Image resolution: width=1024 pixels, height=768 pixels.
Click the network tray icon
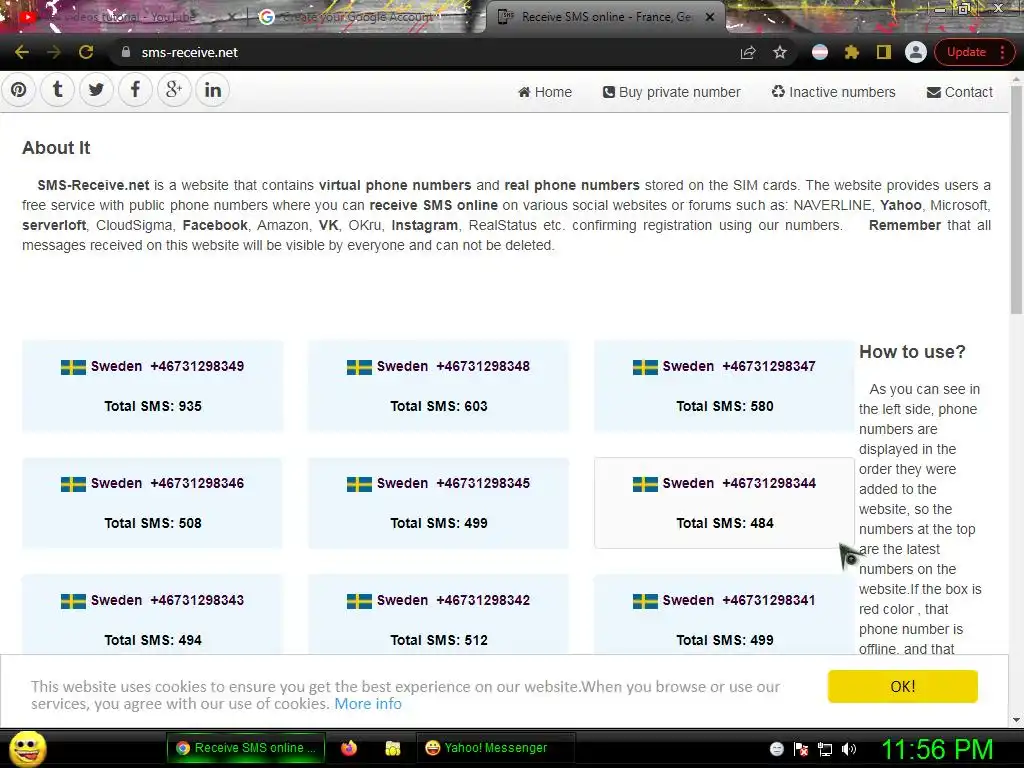click(825, 749)
